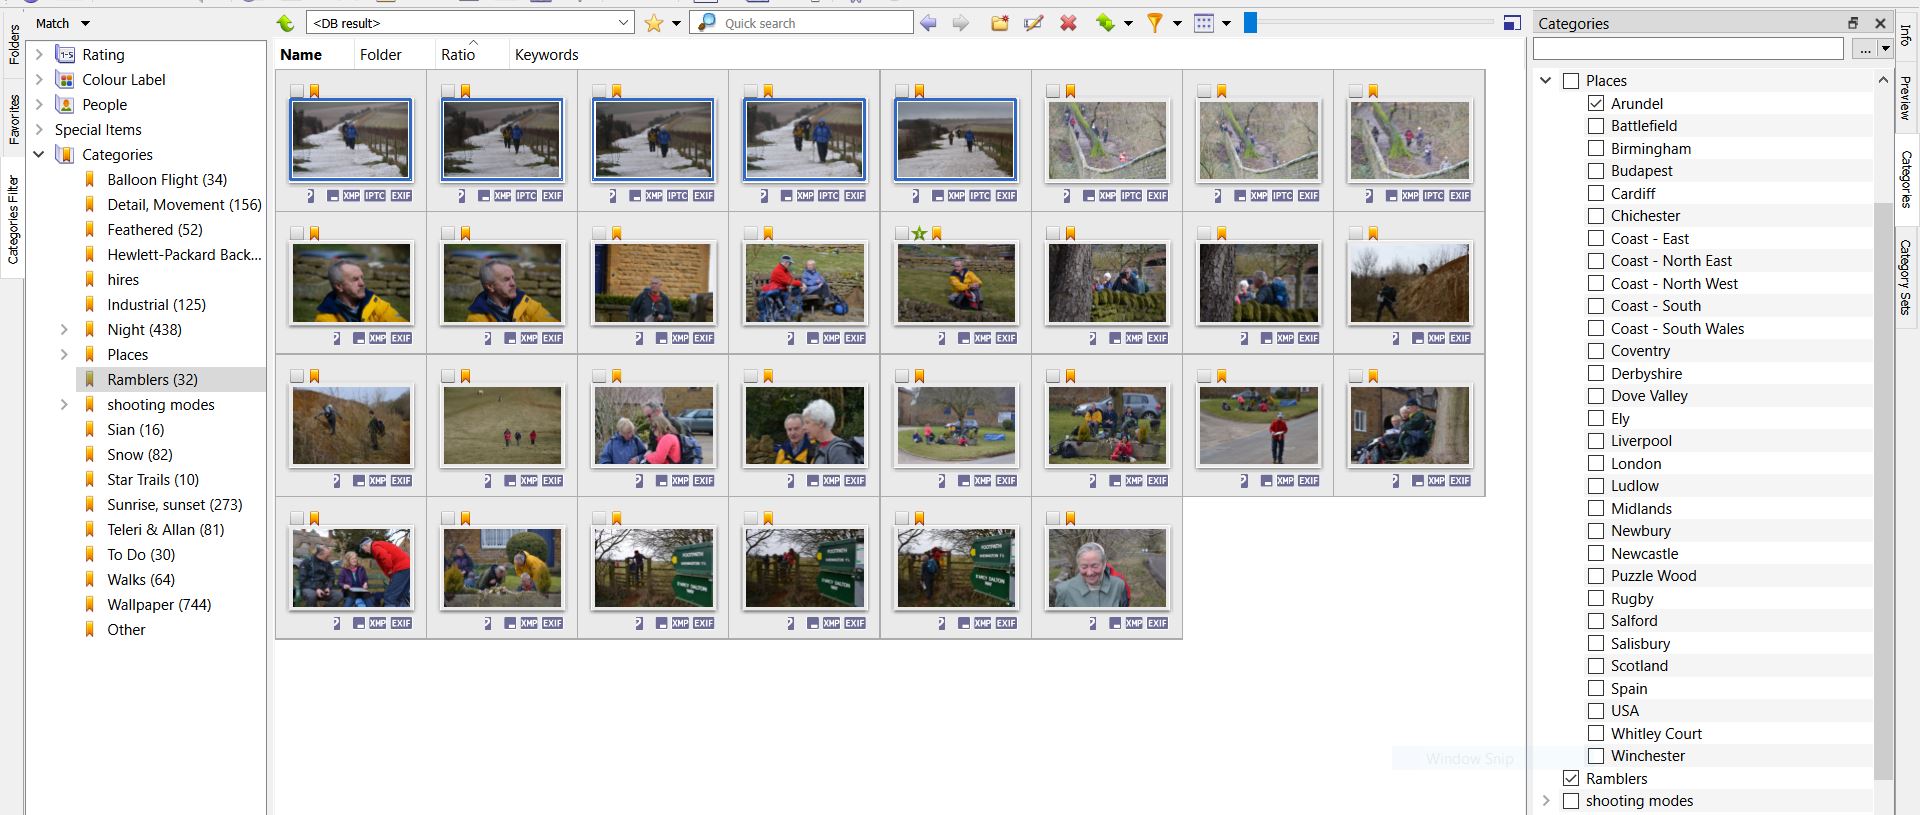Click the orange funnel filter icon
The image size is (1920, 815).
click(x=1155, y=23)
